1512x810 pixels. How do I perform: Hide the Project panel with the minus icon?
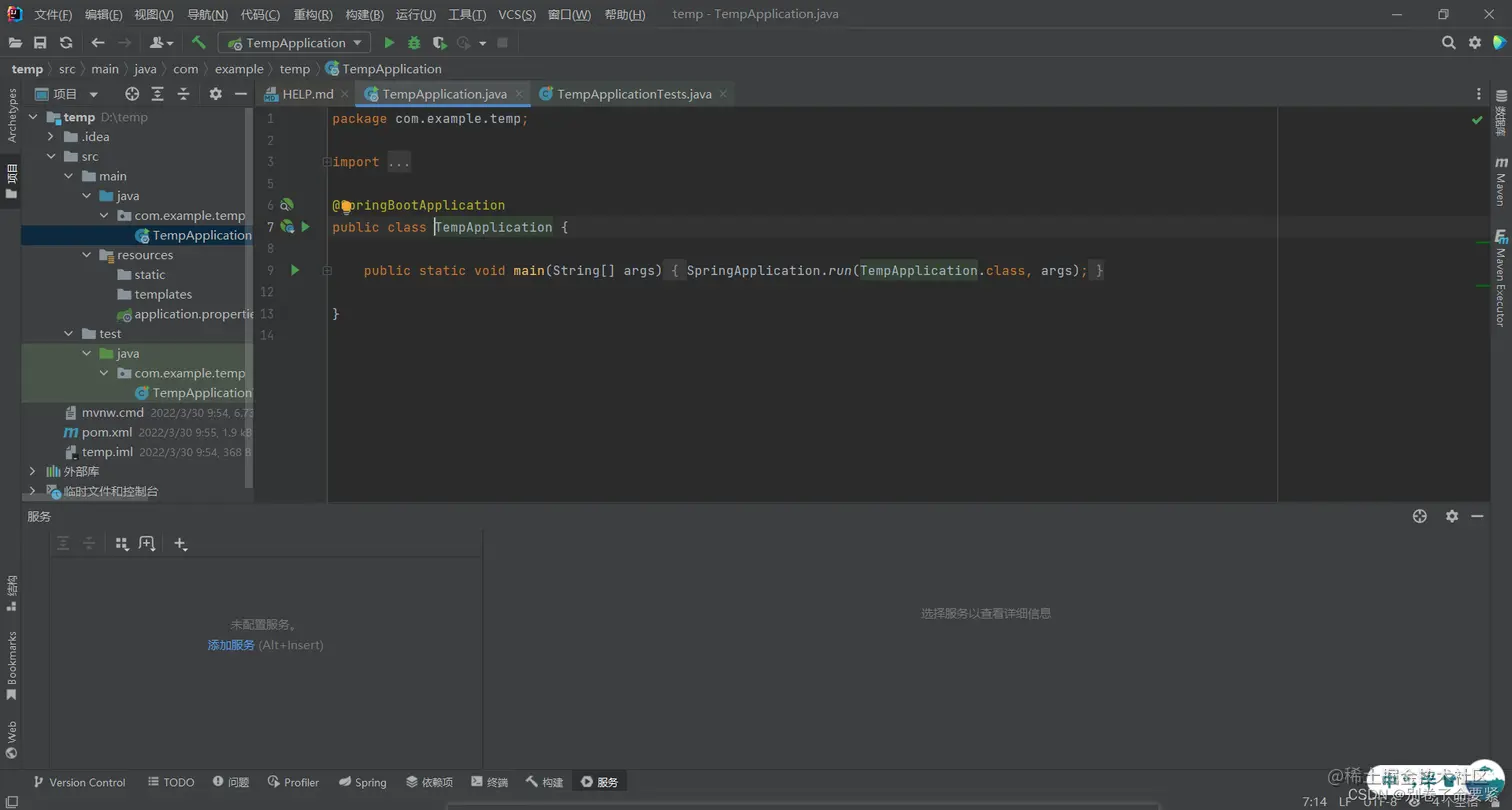tap(241, 94)
